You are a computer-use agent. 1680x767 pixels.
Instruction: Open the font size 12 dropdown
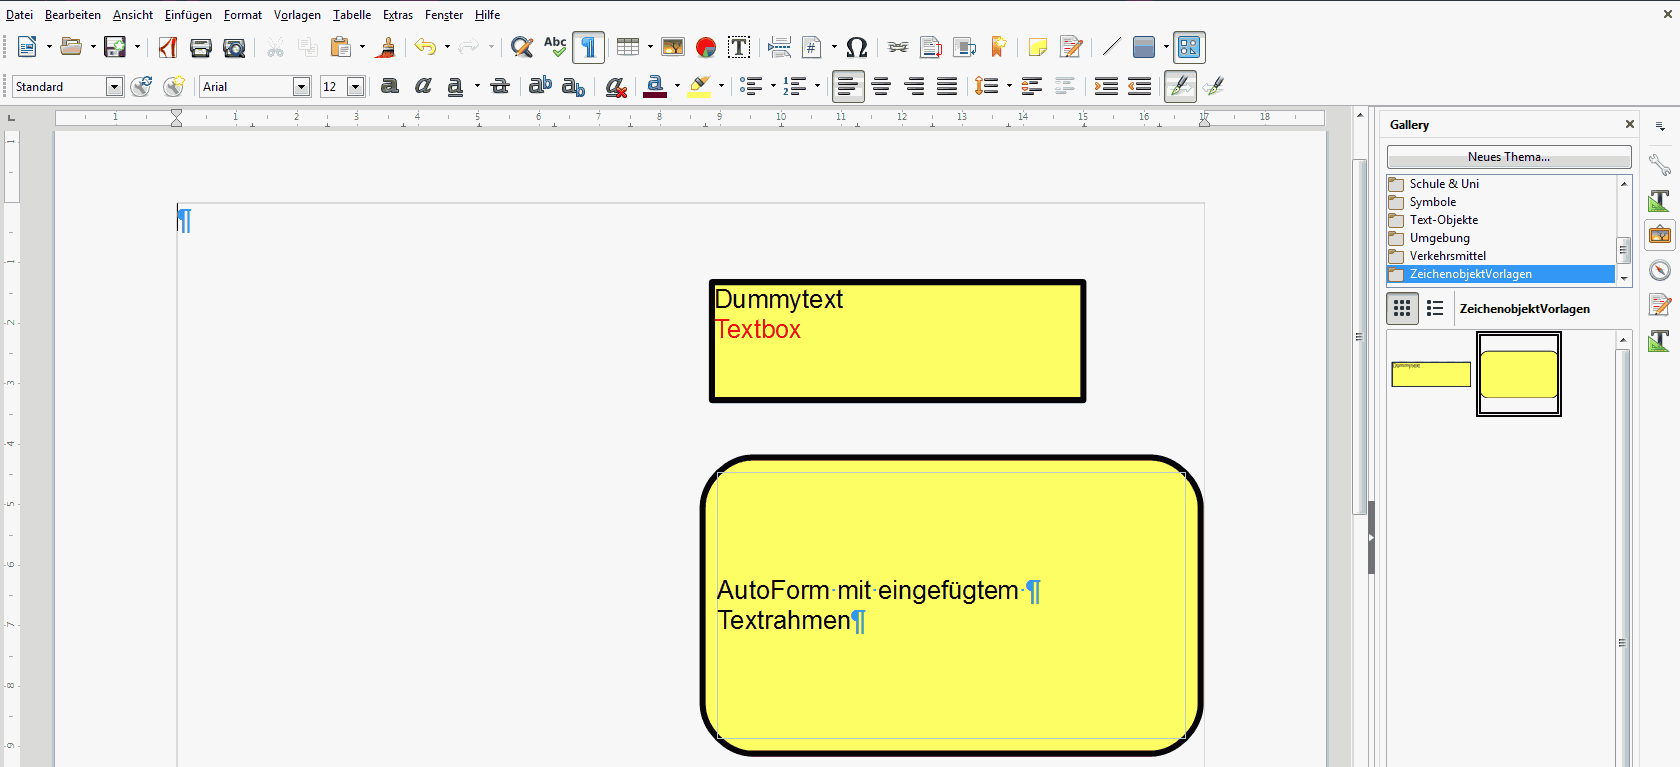pos(355,87)
